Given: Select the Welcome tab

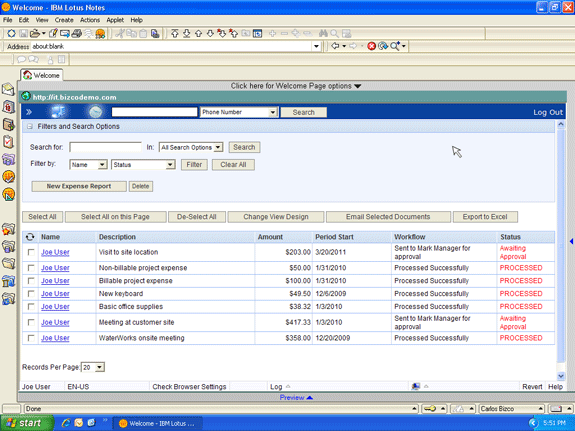Looking at the screenshot, I should (41, 75).
